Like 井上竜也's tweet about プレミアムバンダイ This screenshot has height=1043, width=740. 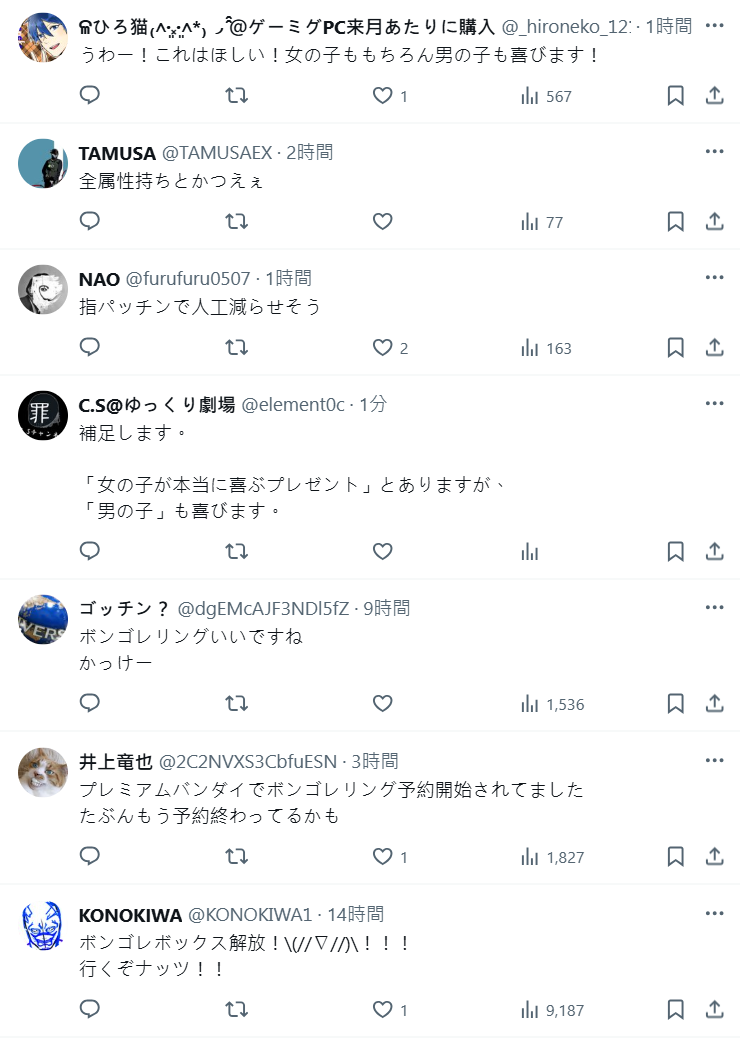(383, 857)
